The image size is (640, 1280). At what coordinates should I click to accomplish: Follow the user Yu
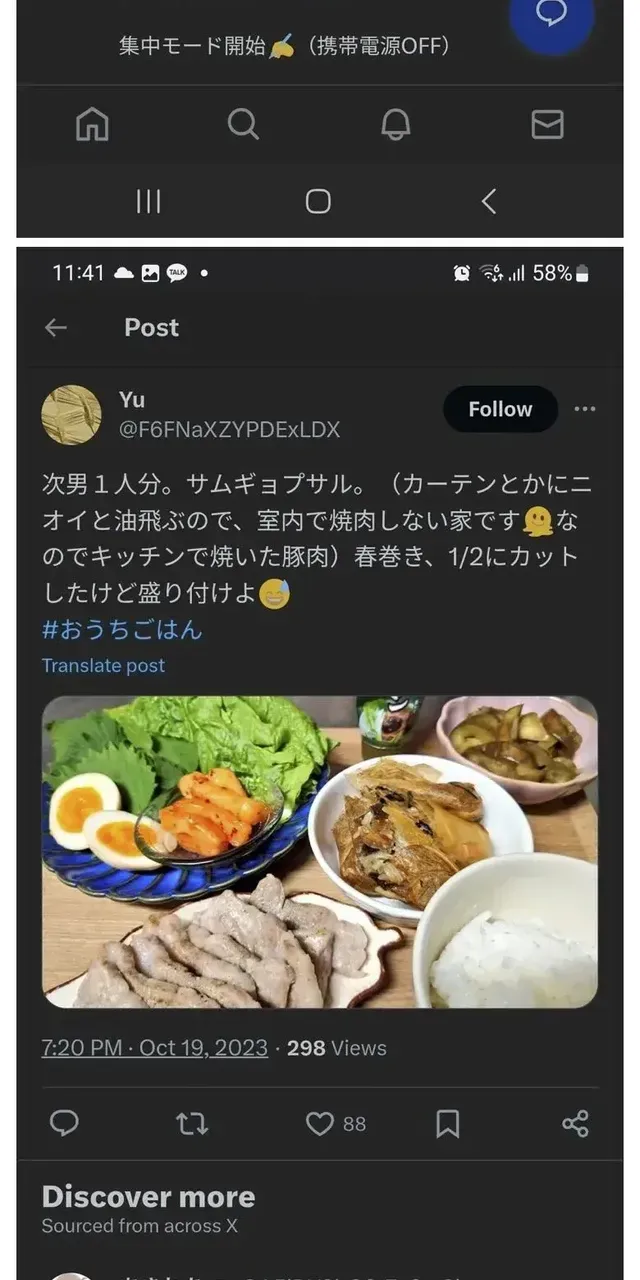[x=500, y=409]
